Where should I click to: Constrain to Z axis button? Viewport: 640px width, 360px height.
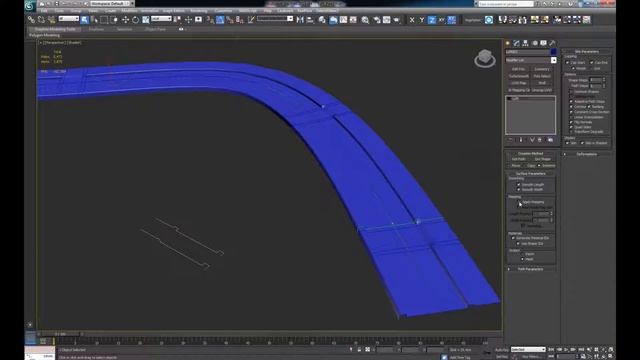432,20
